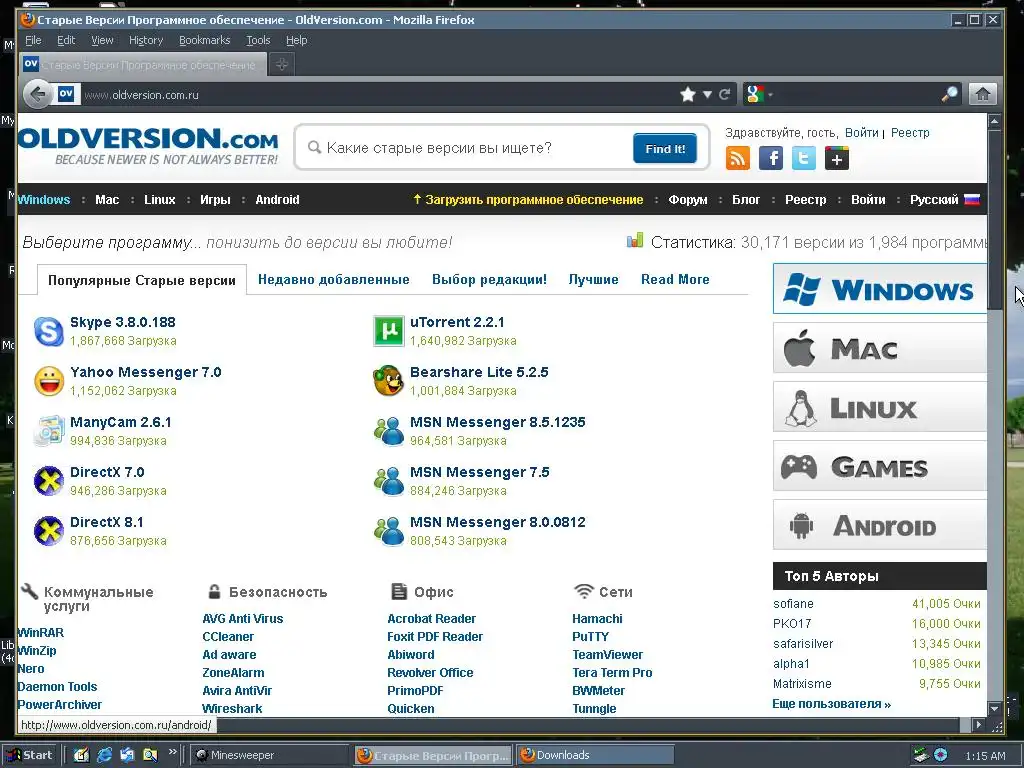Open the Русский language selector

coord(944,200)
